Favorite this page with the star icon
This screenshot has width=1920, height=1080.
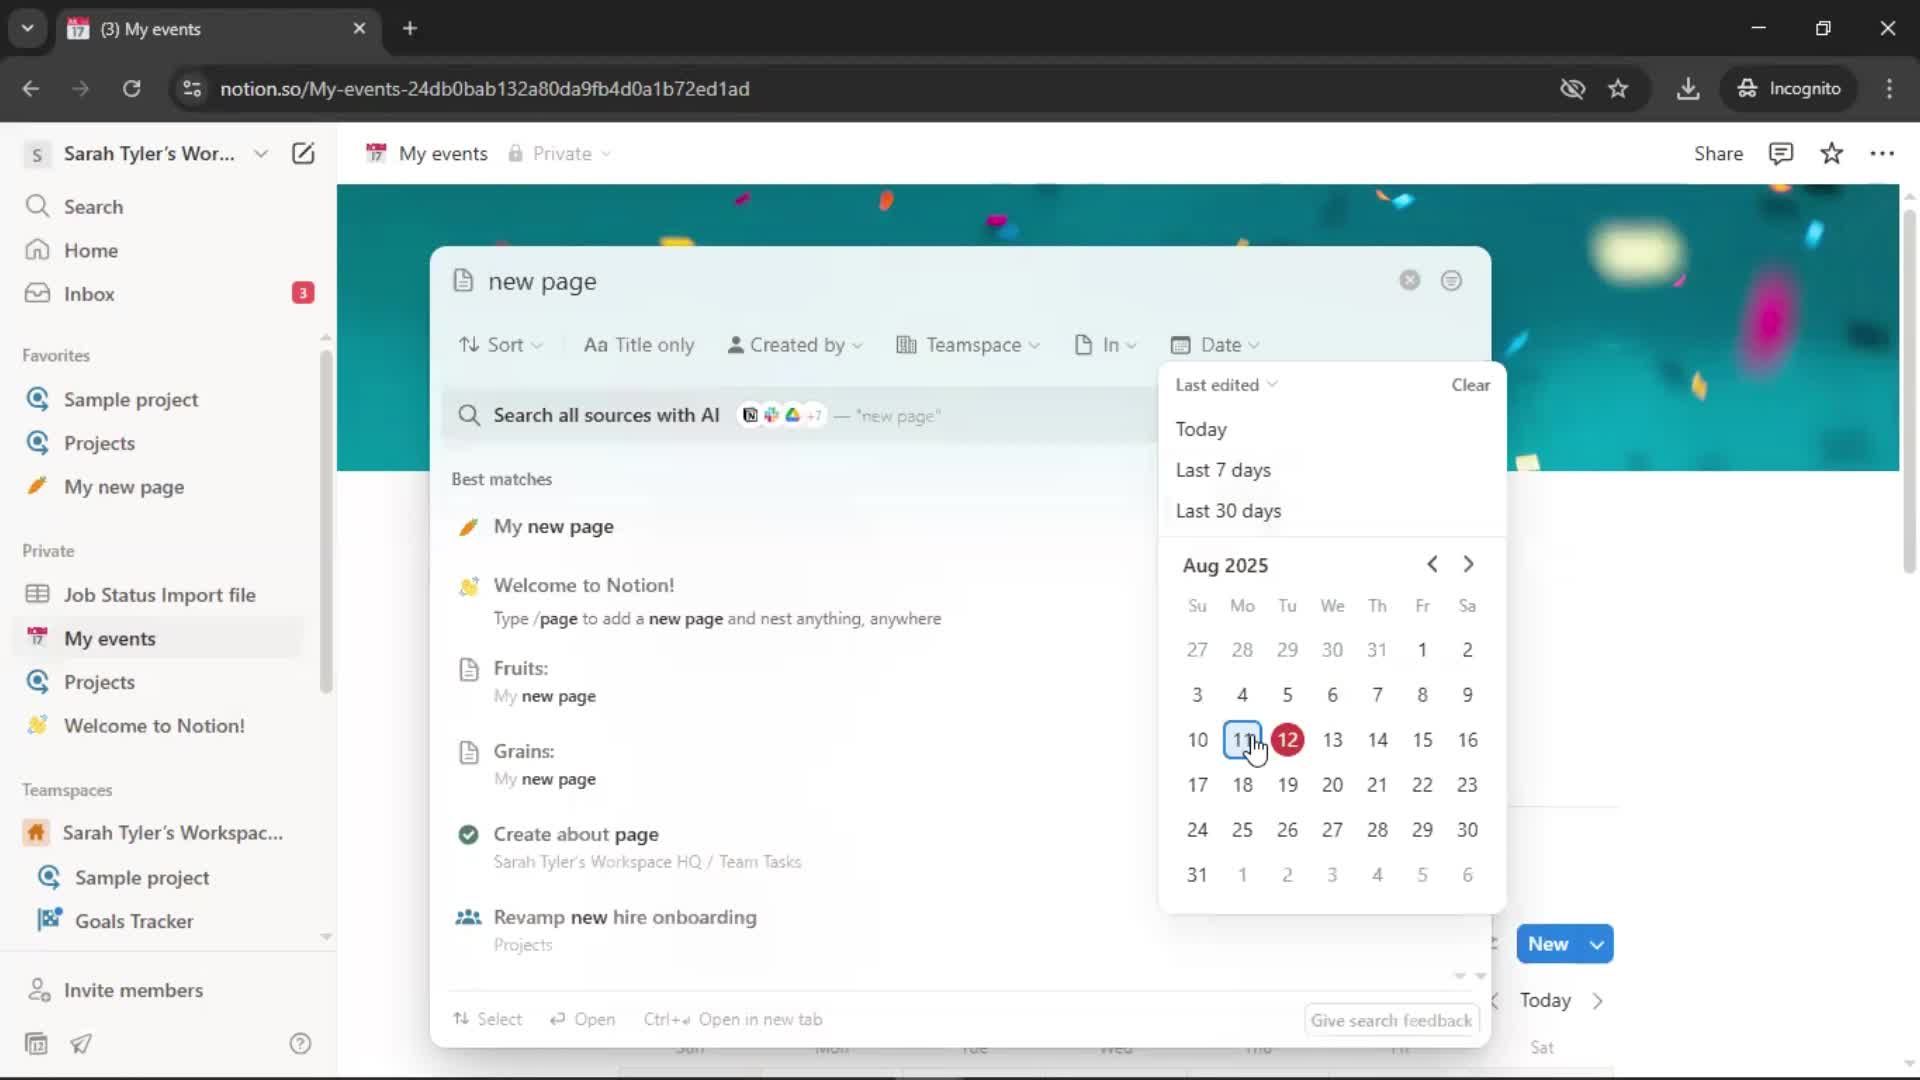tap(1831, 153)
